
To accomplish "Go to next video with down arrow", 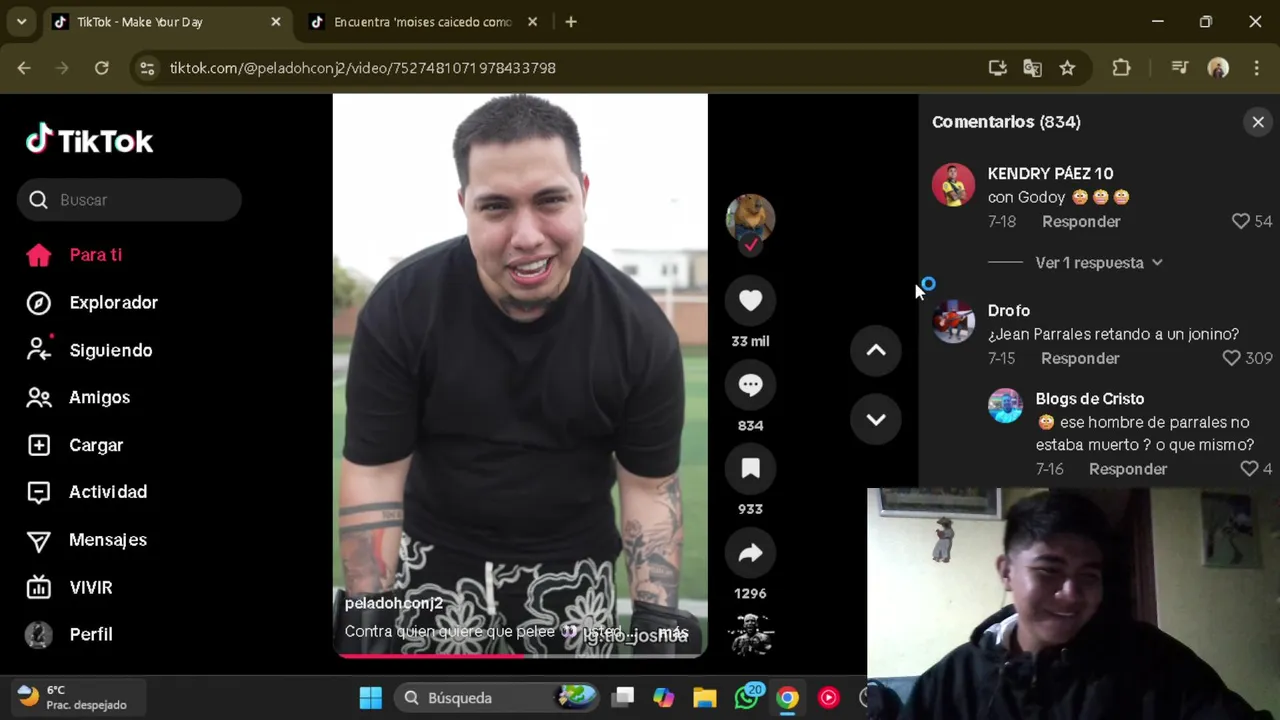I will tap(876, 420).
